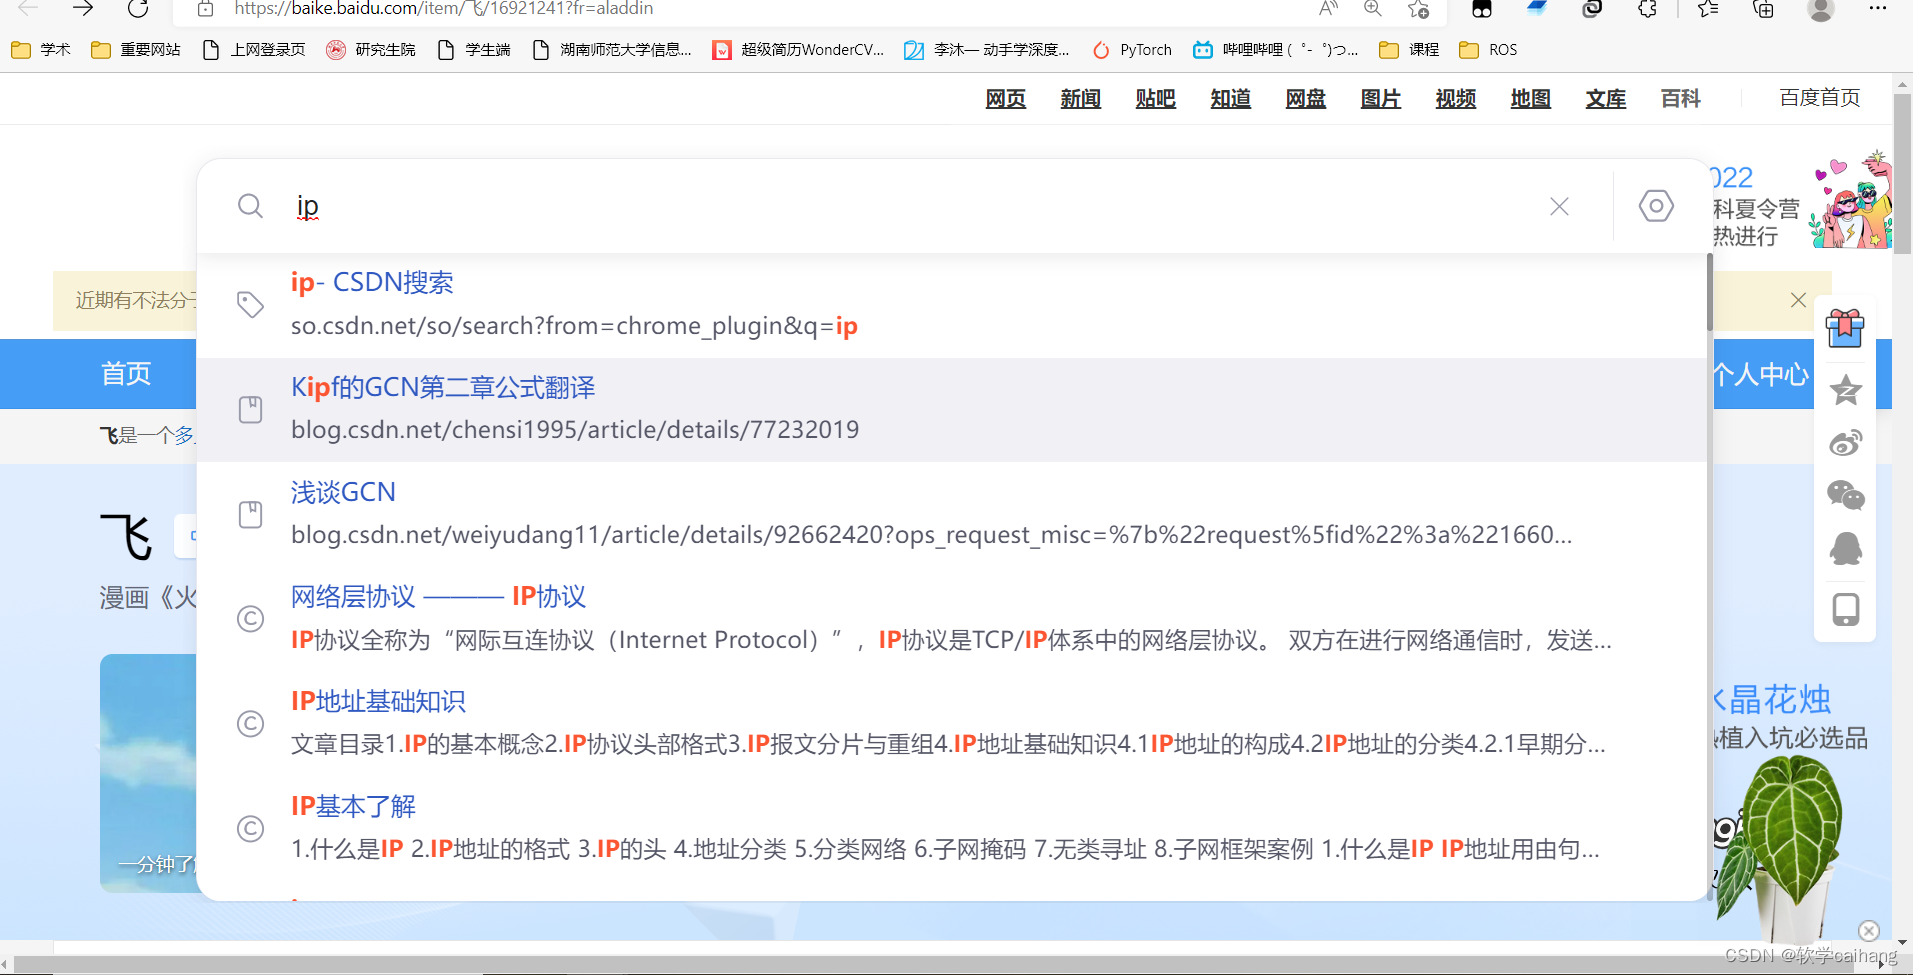This screenshot has height=975, width=1913.
Task: Click the 首页 navigation tab
Action: click(x=126, y=374)
